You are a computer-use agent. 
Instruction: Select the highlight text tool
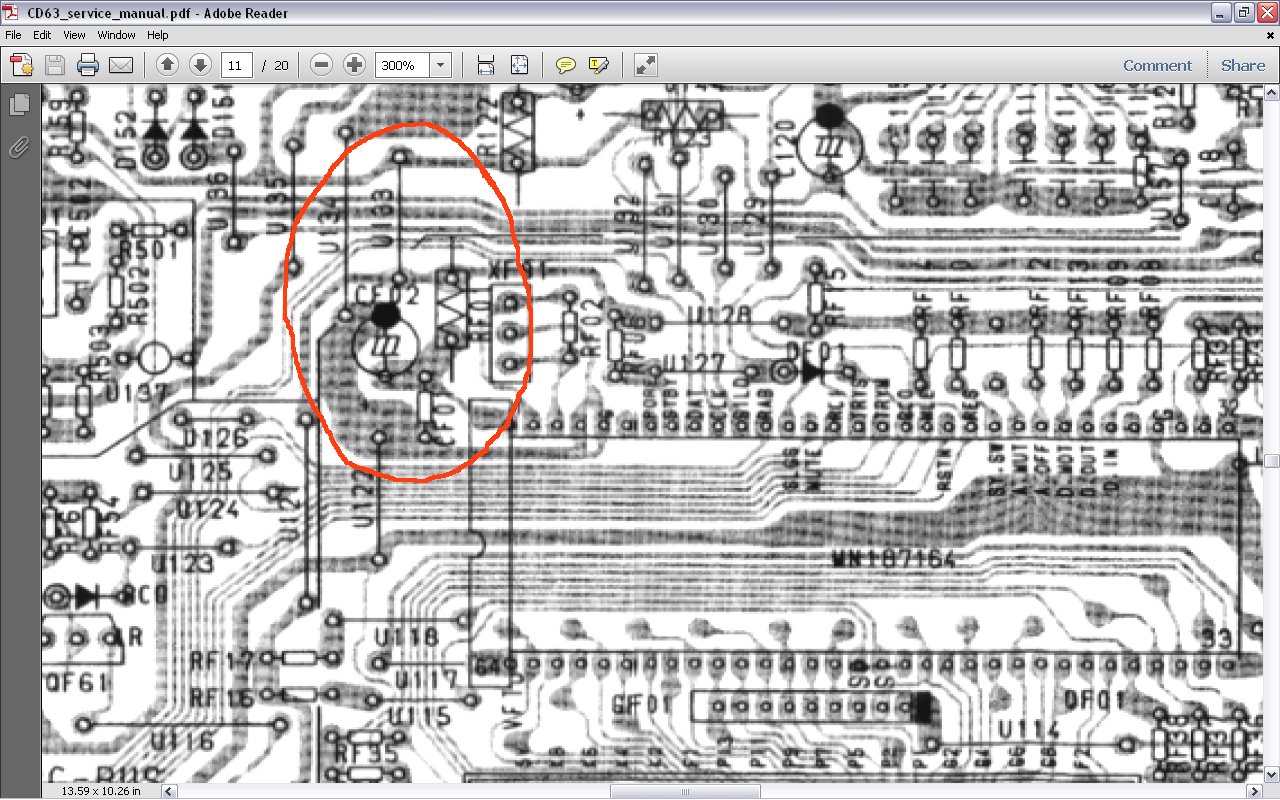click(x=599, y=65)
